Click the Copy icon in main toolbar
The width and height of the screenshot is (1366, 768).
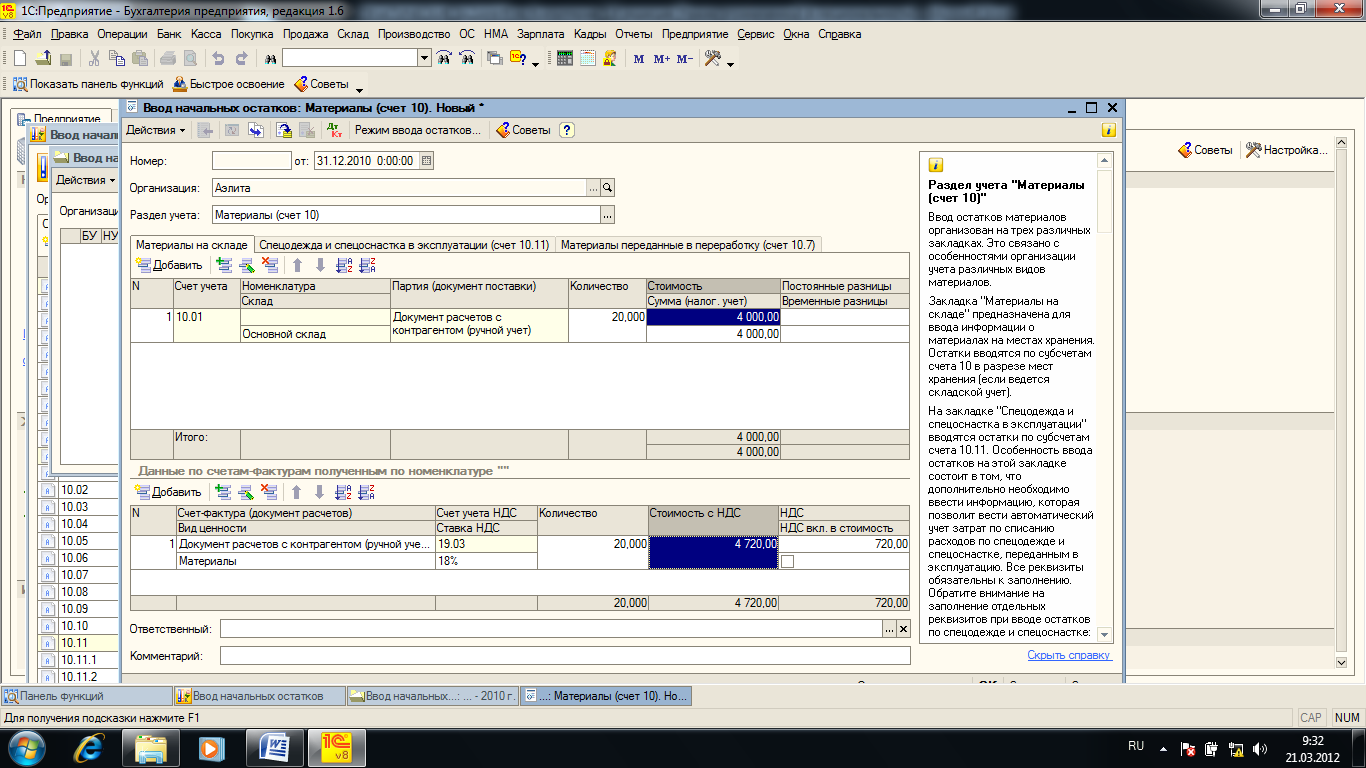coord(117,59)
